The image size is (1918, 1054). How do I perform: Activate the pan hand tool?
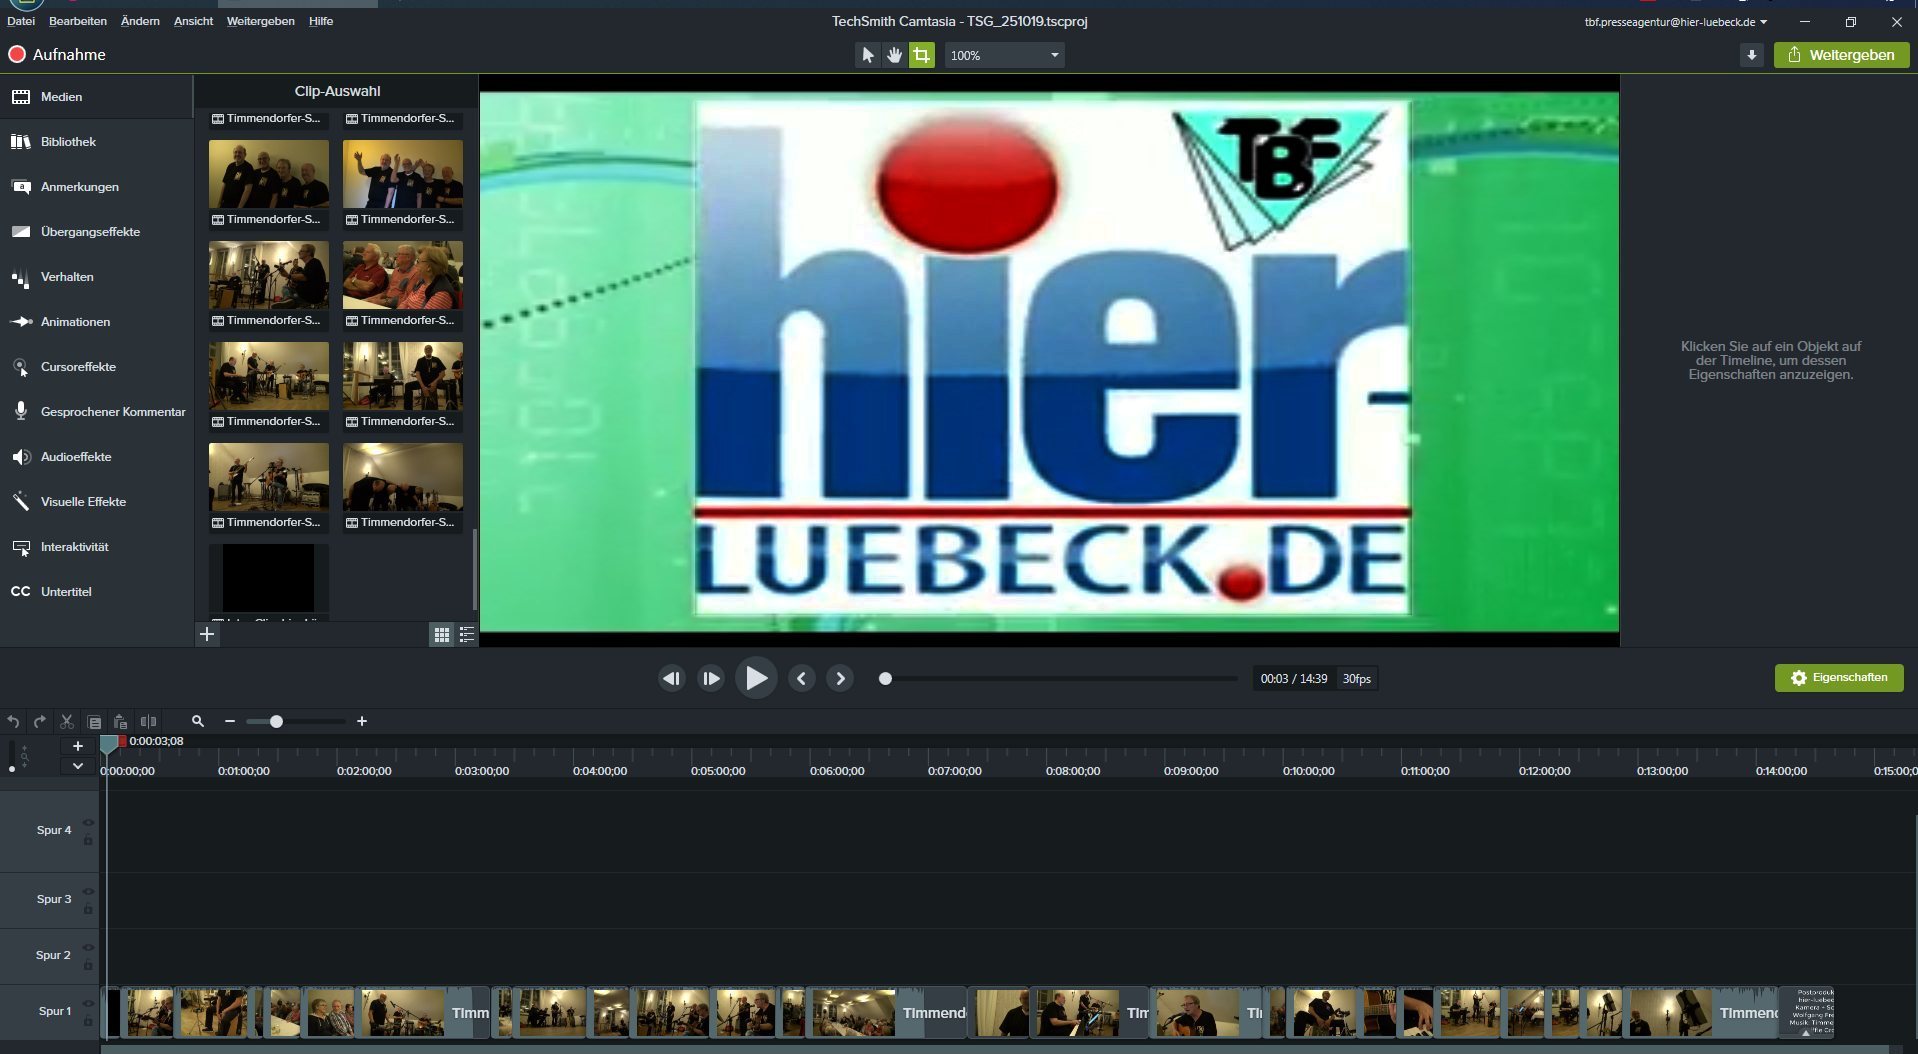pos(894,55)
